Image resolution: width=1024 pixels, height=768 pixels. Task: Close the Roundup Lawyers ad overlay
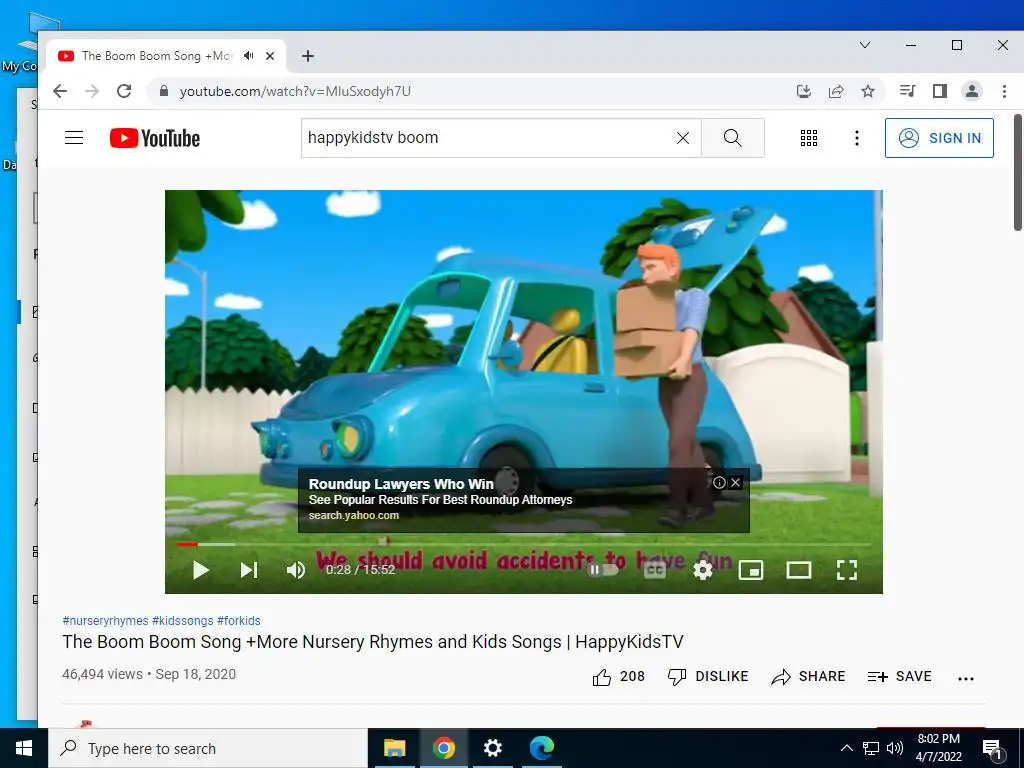point(736,483)
